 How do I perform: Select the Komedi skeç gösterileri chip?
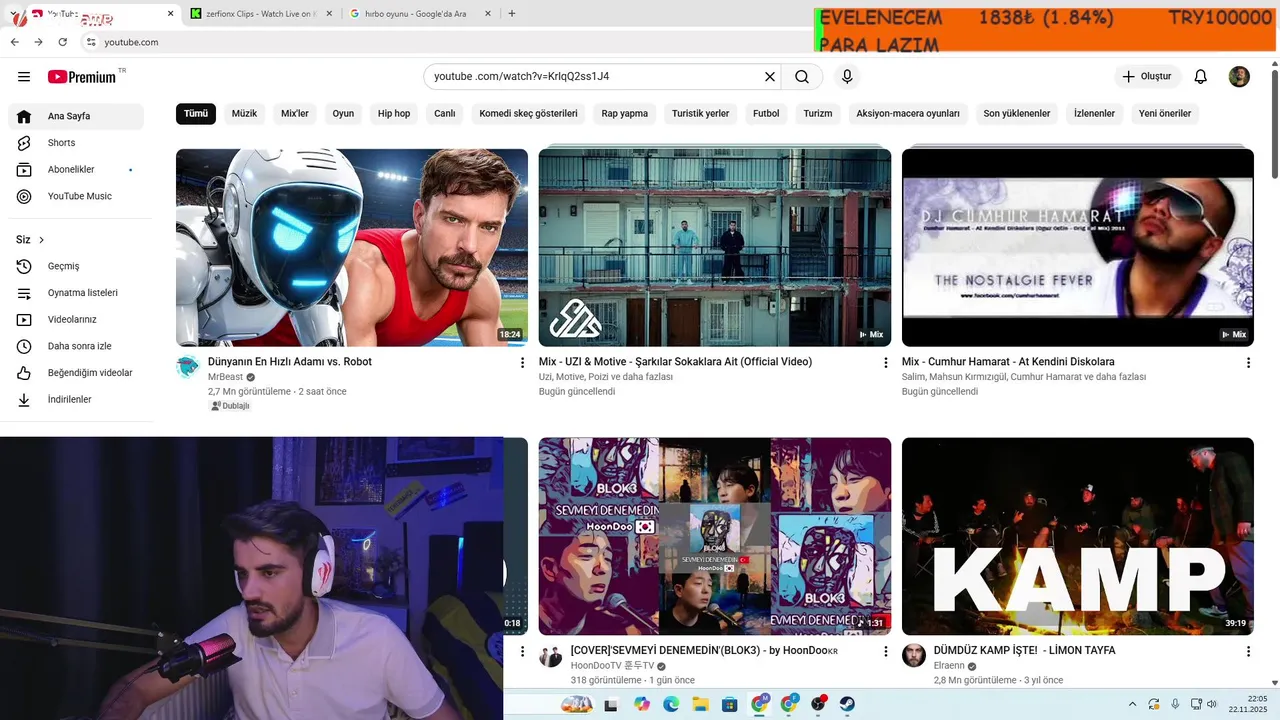[x=528, y=113]
